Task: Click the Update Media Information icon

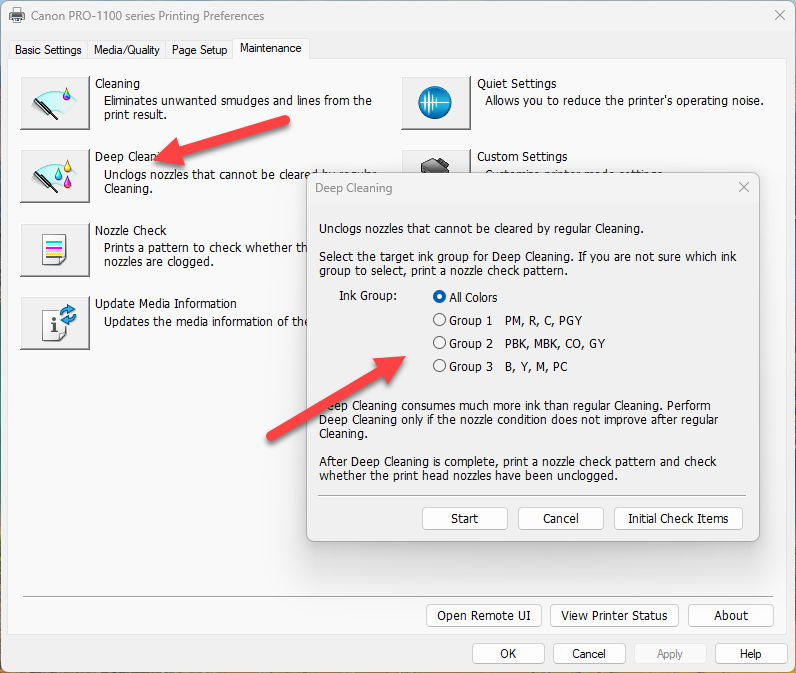Action: [55, 322]
